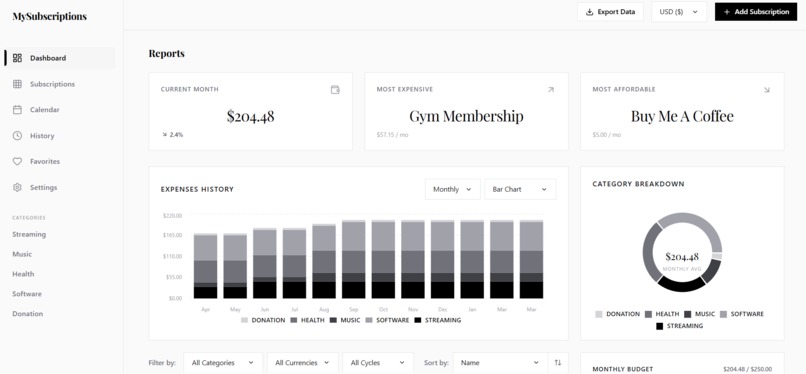Toggle DONATION swatch in Expenses History legend
Image resolution: width=806 pixels, height=374 pixels.
click(244, 320)
